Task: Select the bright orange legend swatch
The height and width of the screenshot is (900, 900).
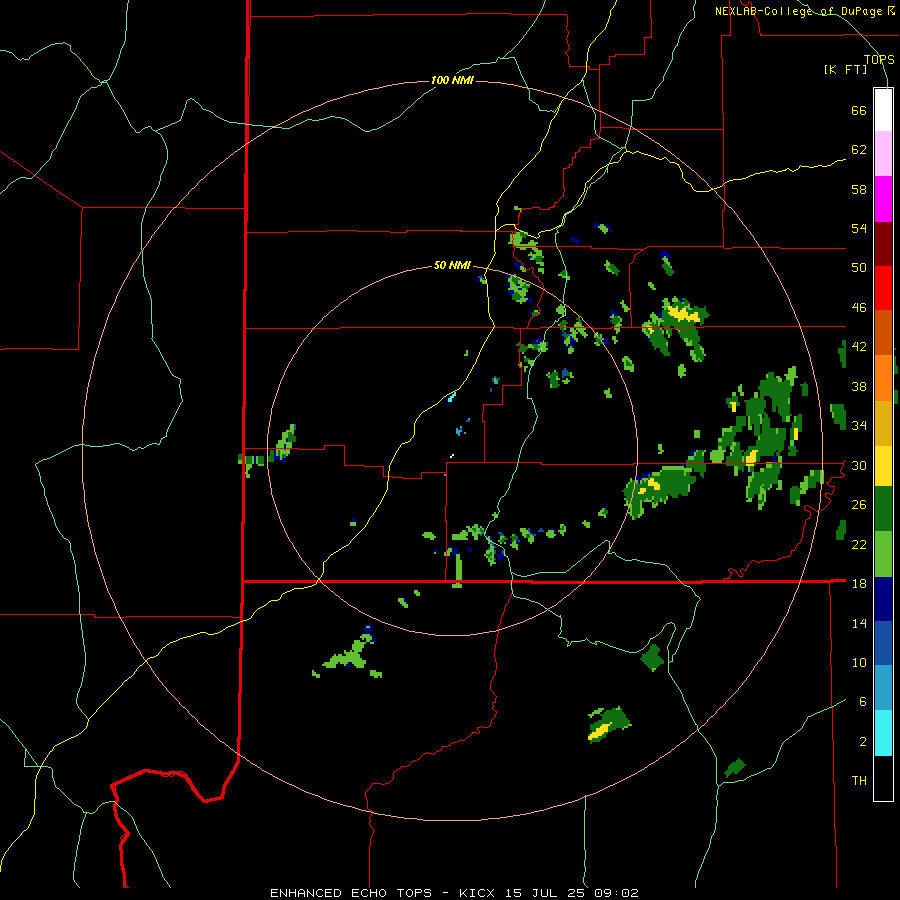Action: point(883,378)
